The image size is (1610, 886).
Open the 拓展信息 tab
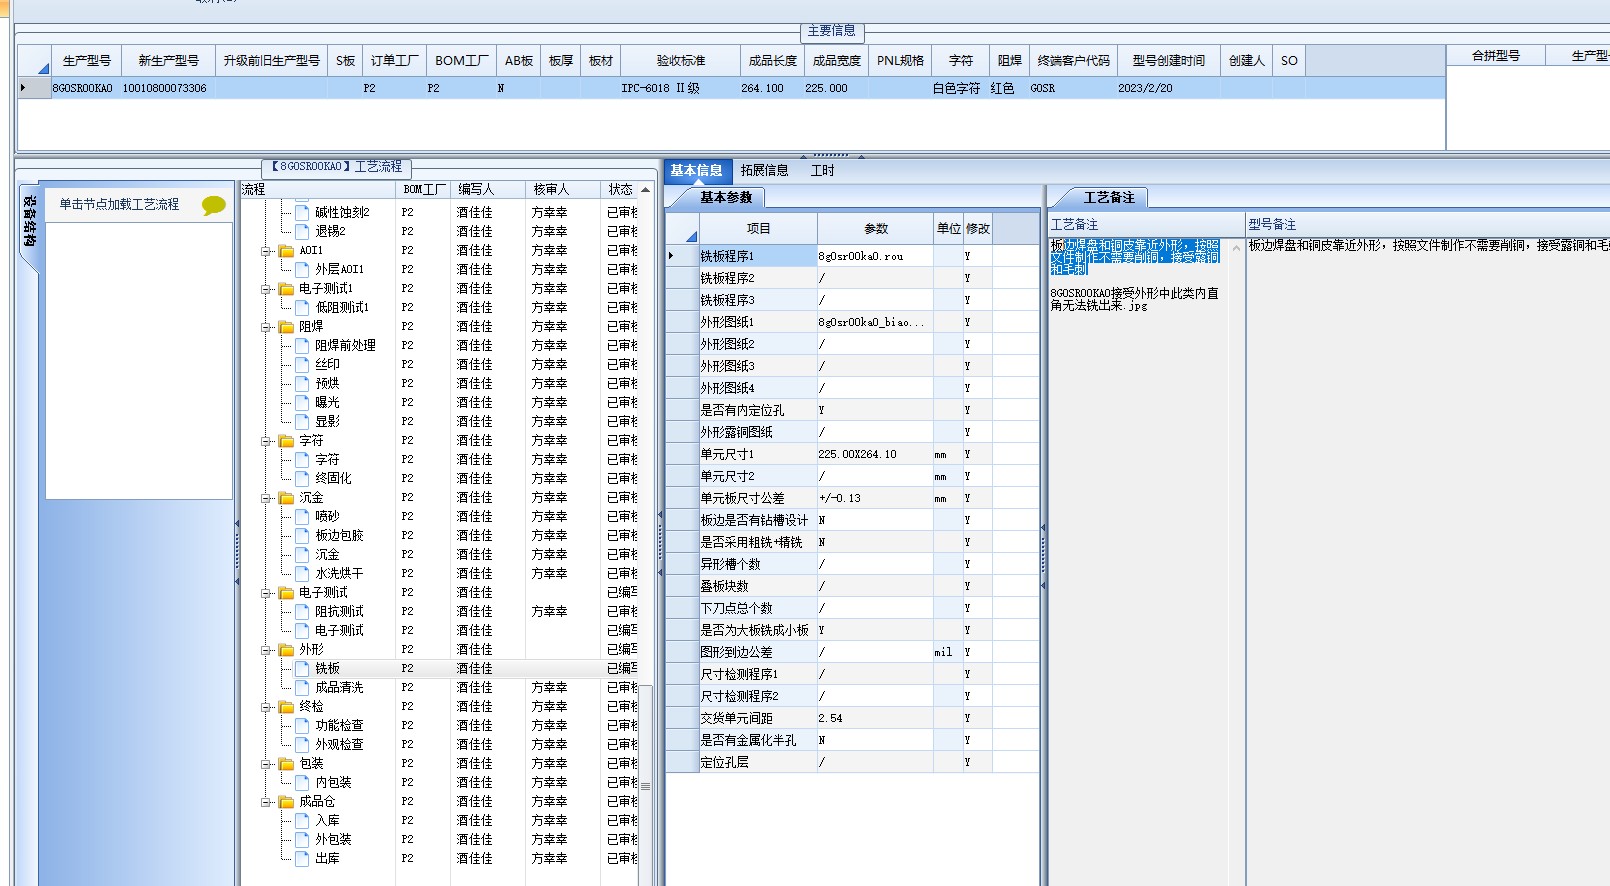(x=765, y=170)
